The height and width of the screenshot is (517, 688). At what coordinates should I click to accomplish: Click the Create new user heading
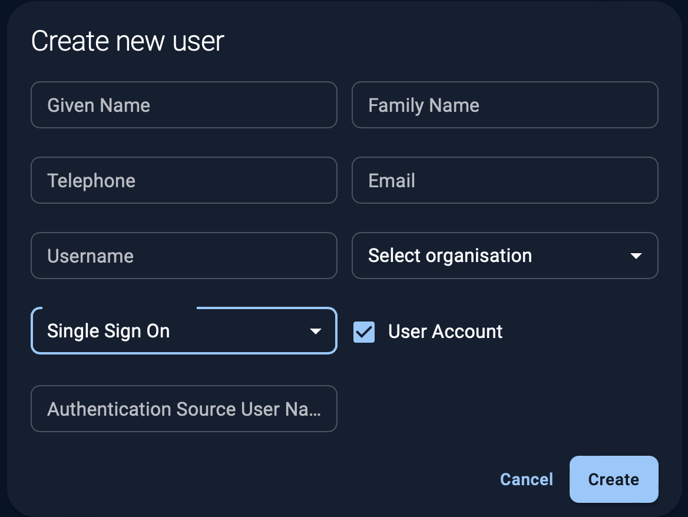pos(128,41)
